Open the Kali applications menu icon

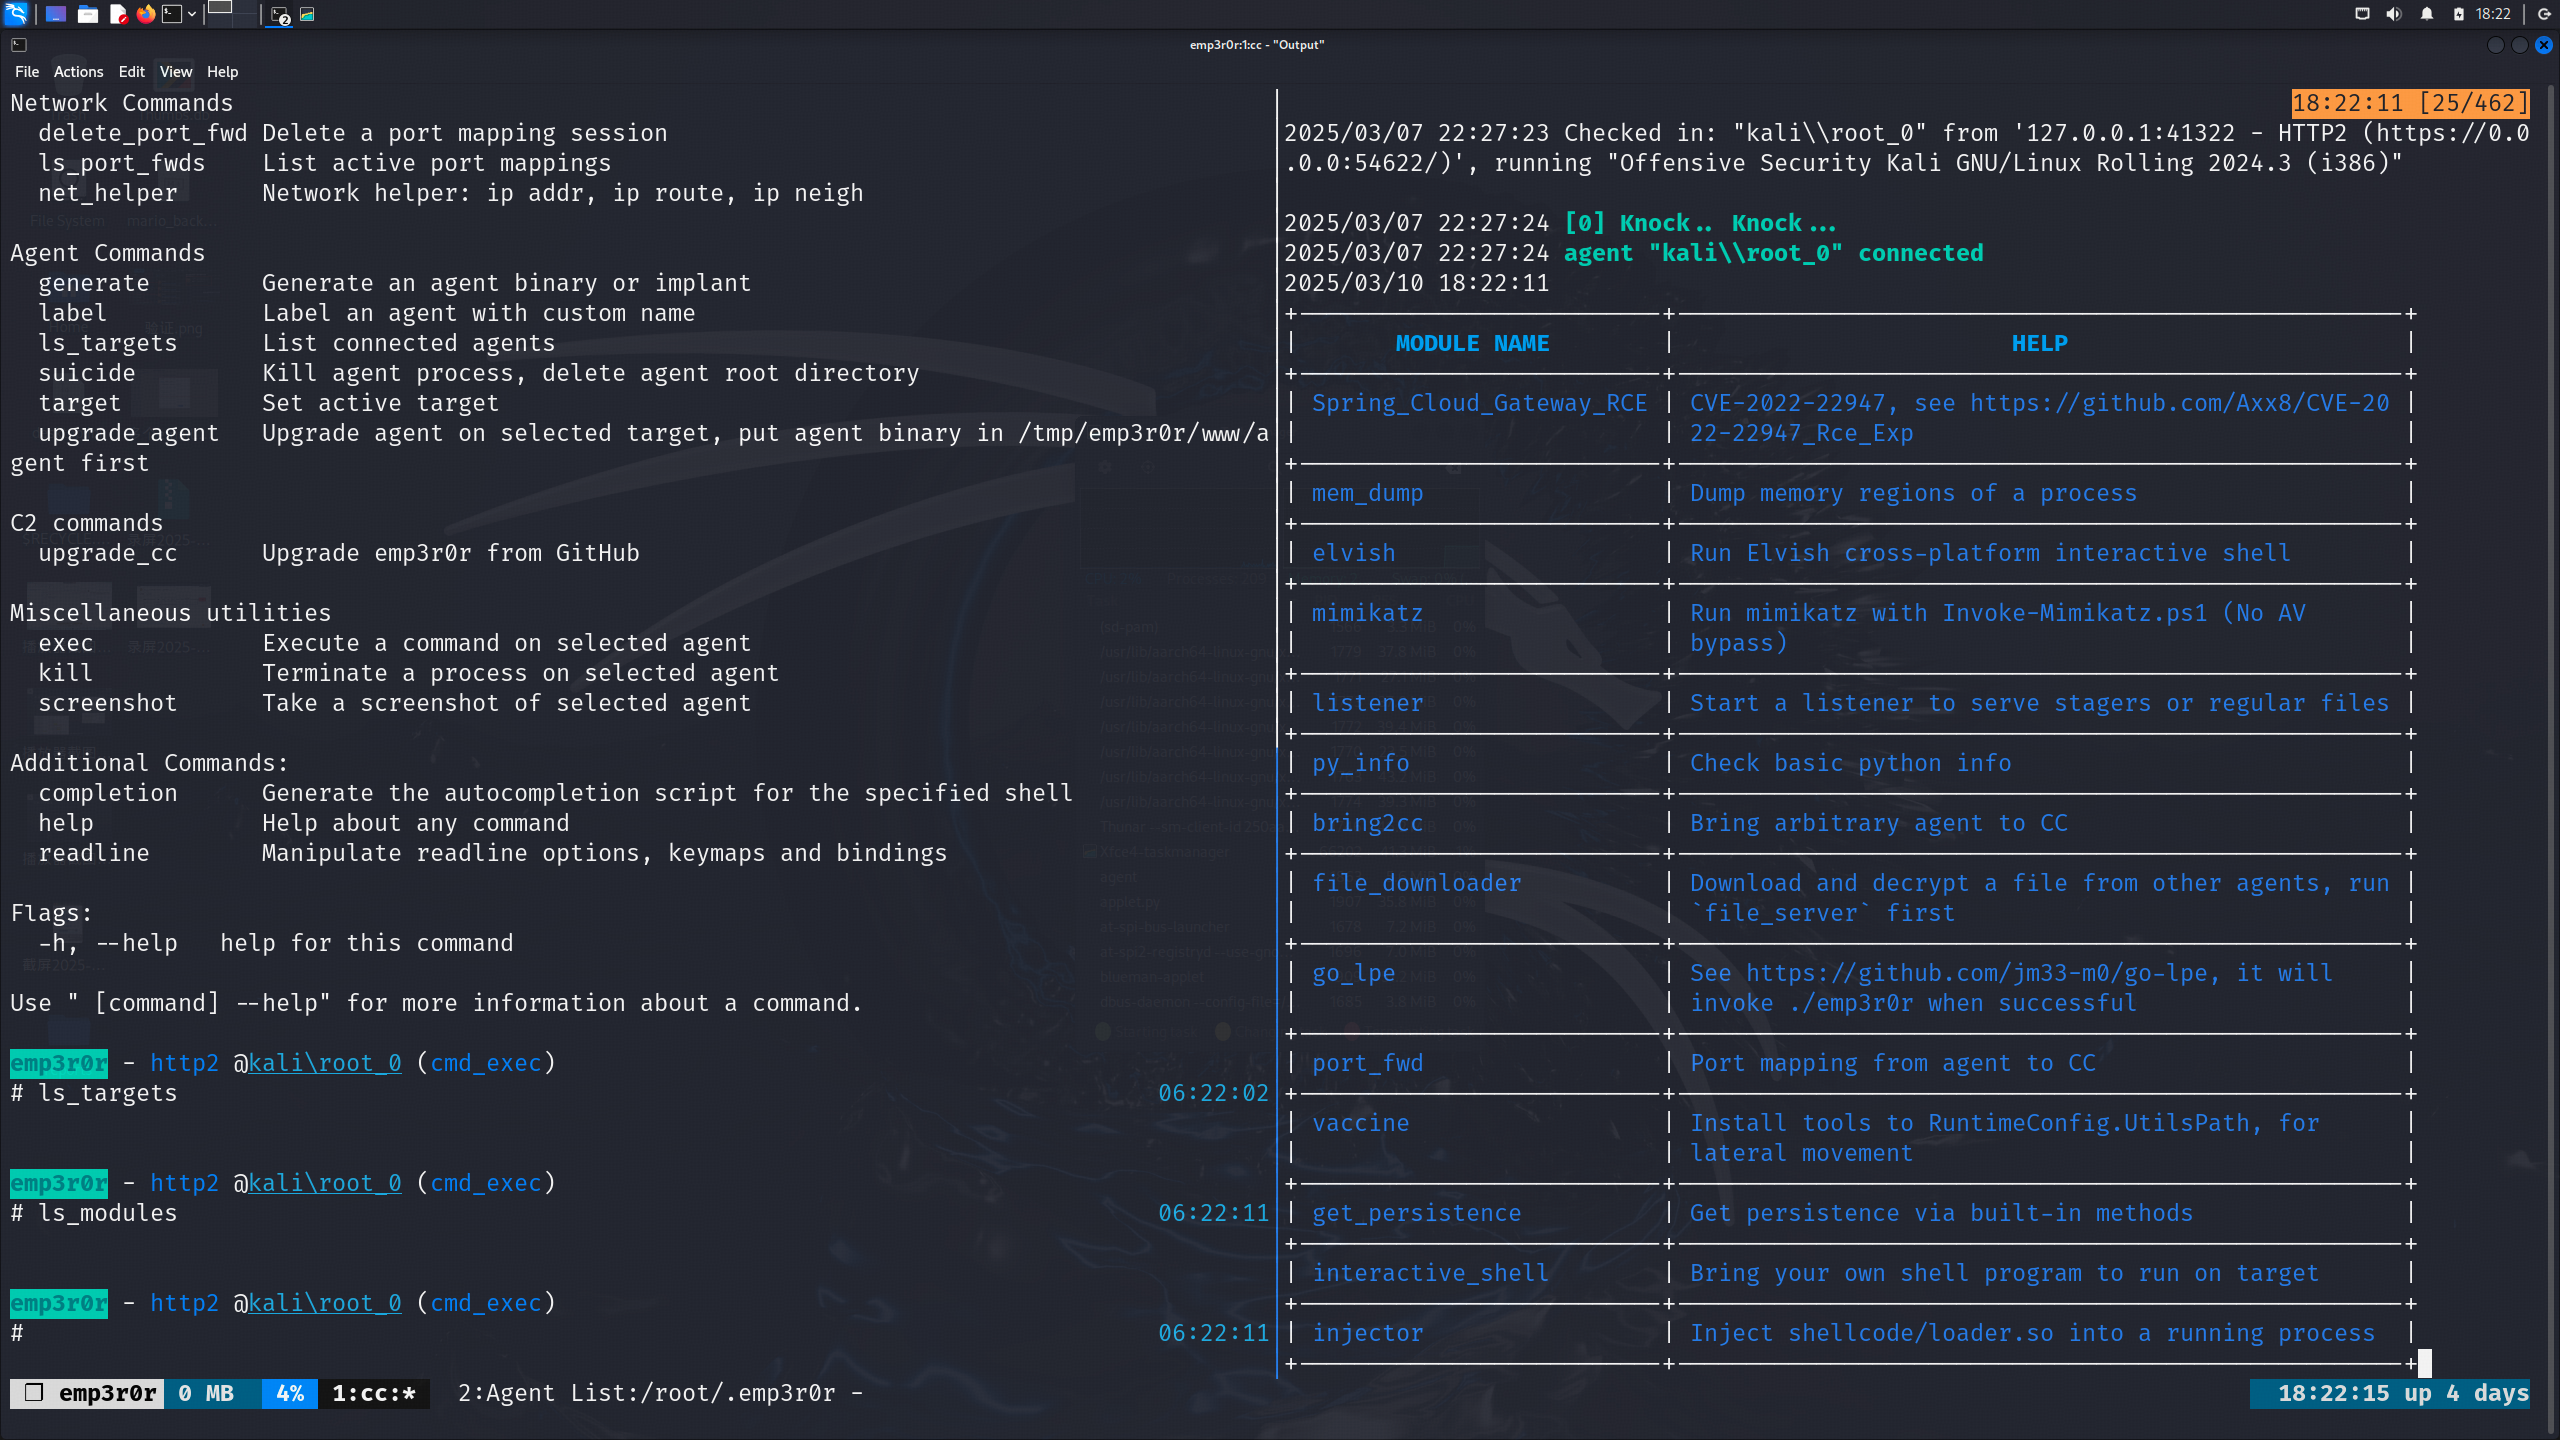(x=16, y=14)
